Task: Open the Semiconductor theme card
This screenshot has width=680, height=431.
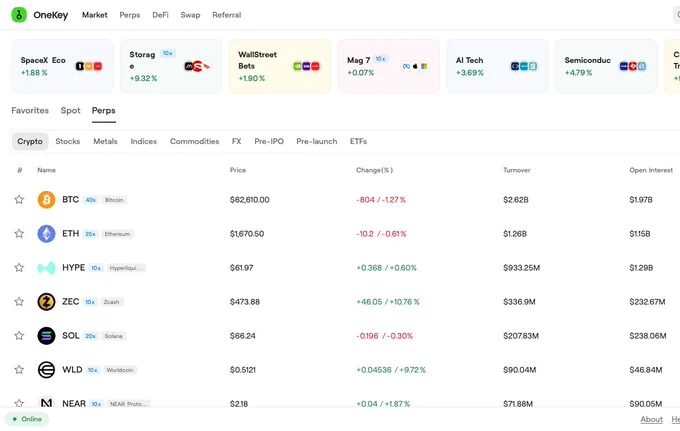Action: 606,66
